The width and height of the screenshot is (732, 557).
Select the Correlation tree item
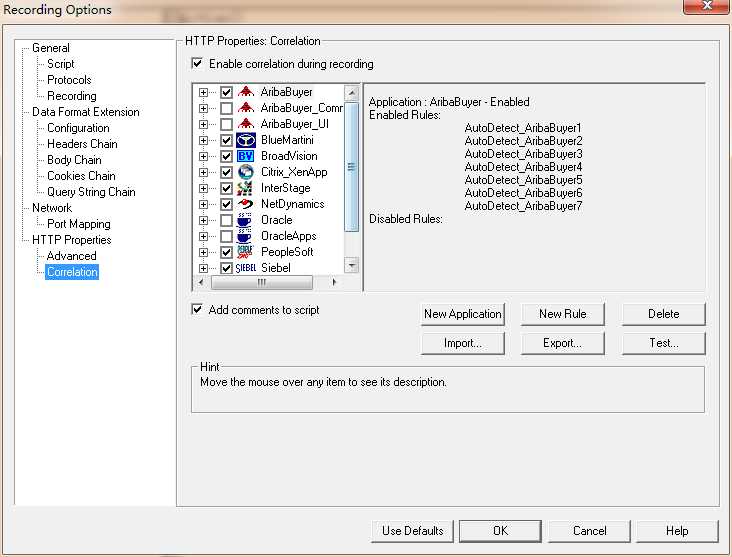click(72, 272)
